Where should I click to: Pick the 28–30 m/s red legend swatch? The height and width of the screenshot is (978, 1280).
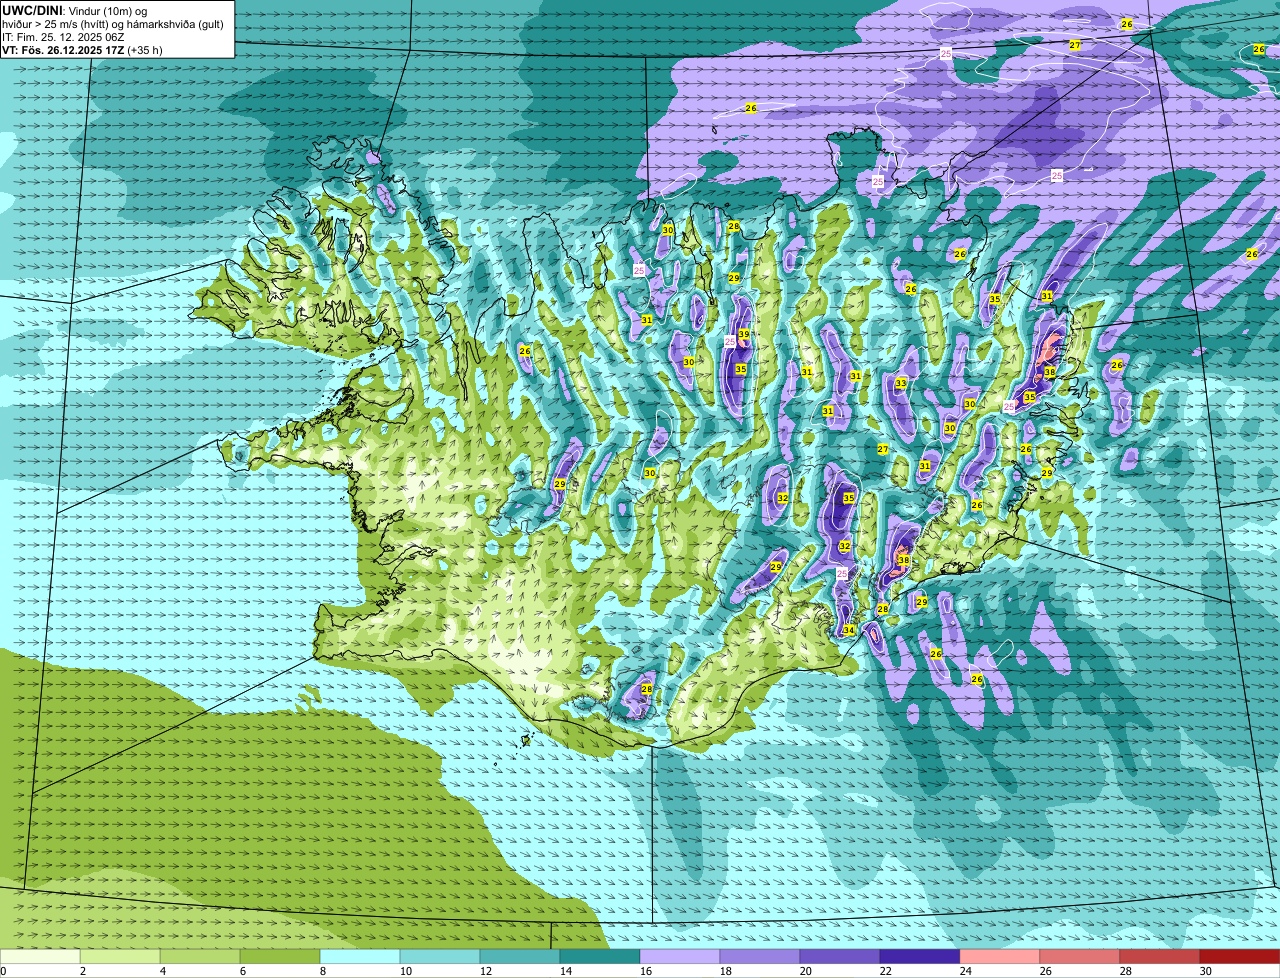point(1160,957)
